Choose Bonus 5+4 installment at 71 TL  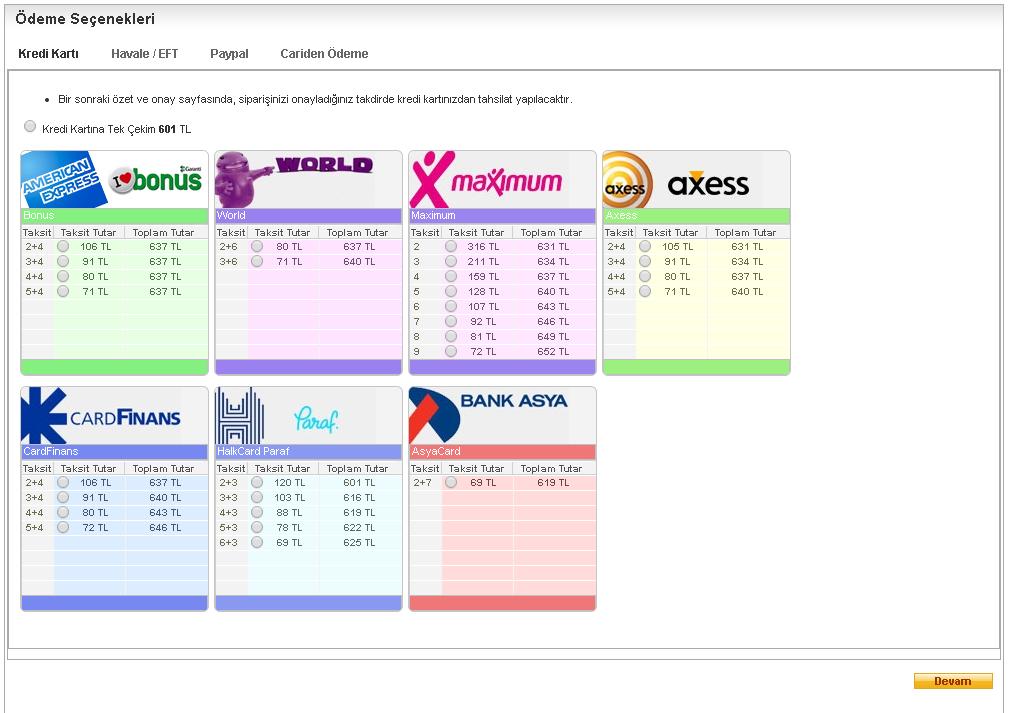pos(63,290)
